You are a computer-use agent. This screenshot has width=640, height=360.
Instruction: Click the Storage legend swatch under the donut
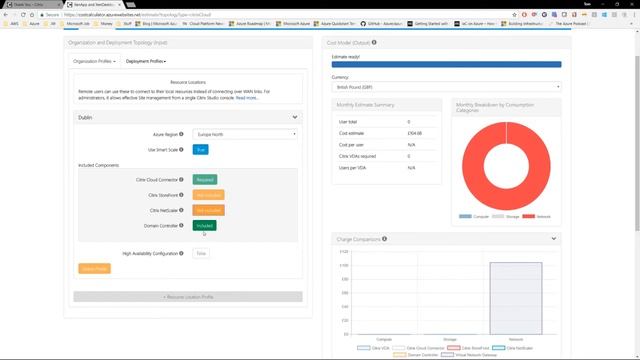point(498,216)
